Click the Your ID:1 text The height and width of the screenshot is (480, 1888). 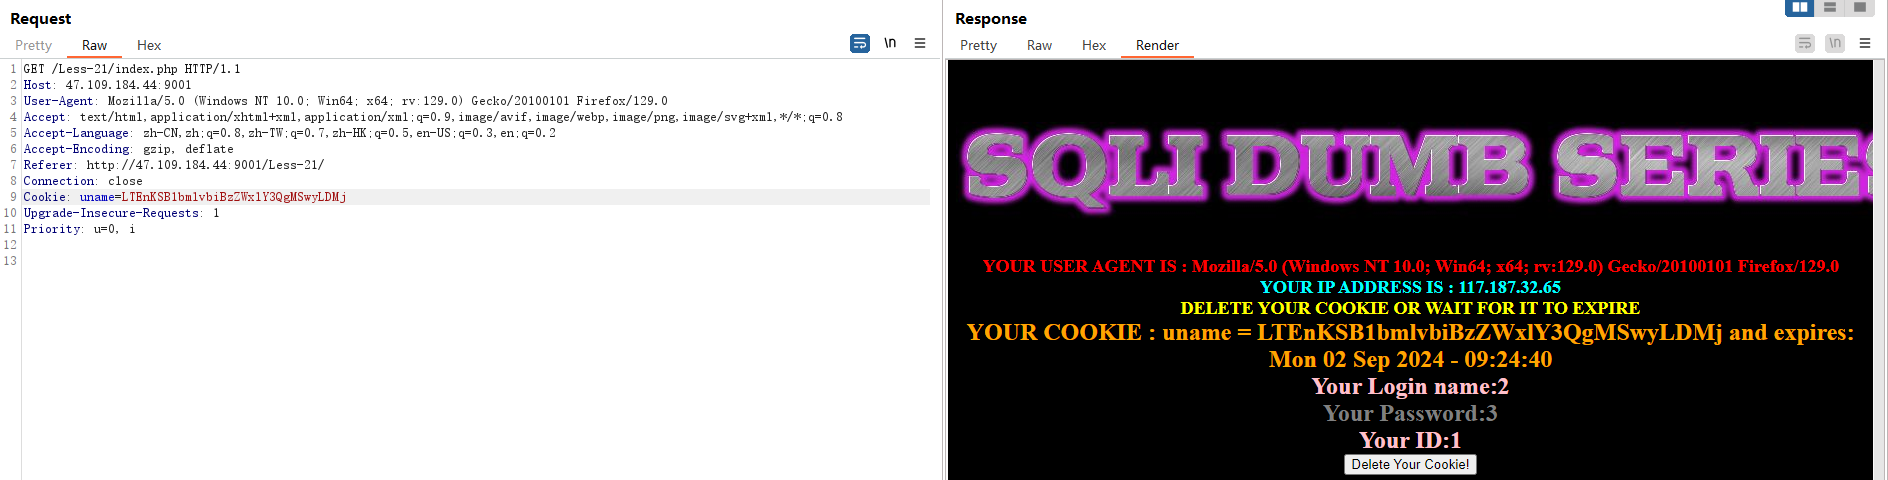click(1410, 440)
